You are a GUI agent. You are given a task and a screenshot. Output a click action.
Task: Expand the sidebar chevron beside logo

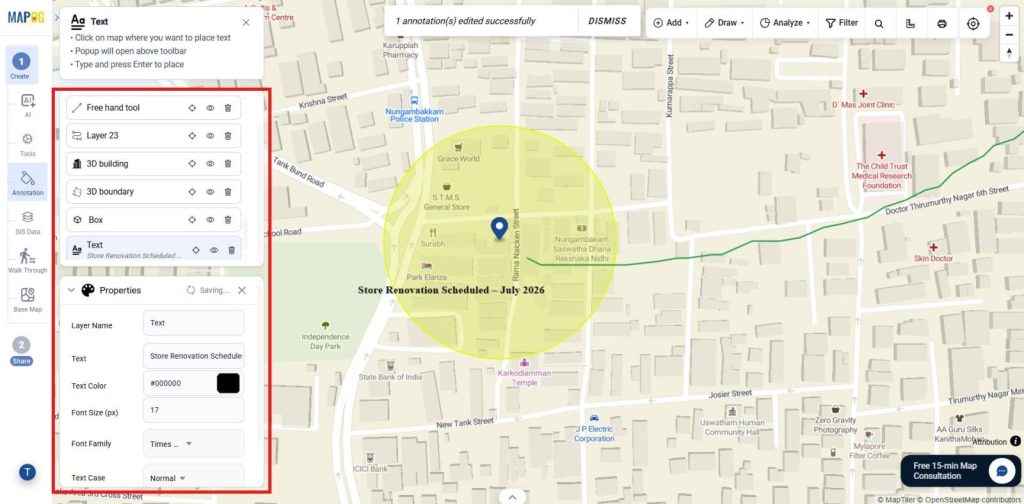pos(57,18)
